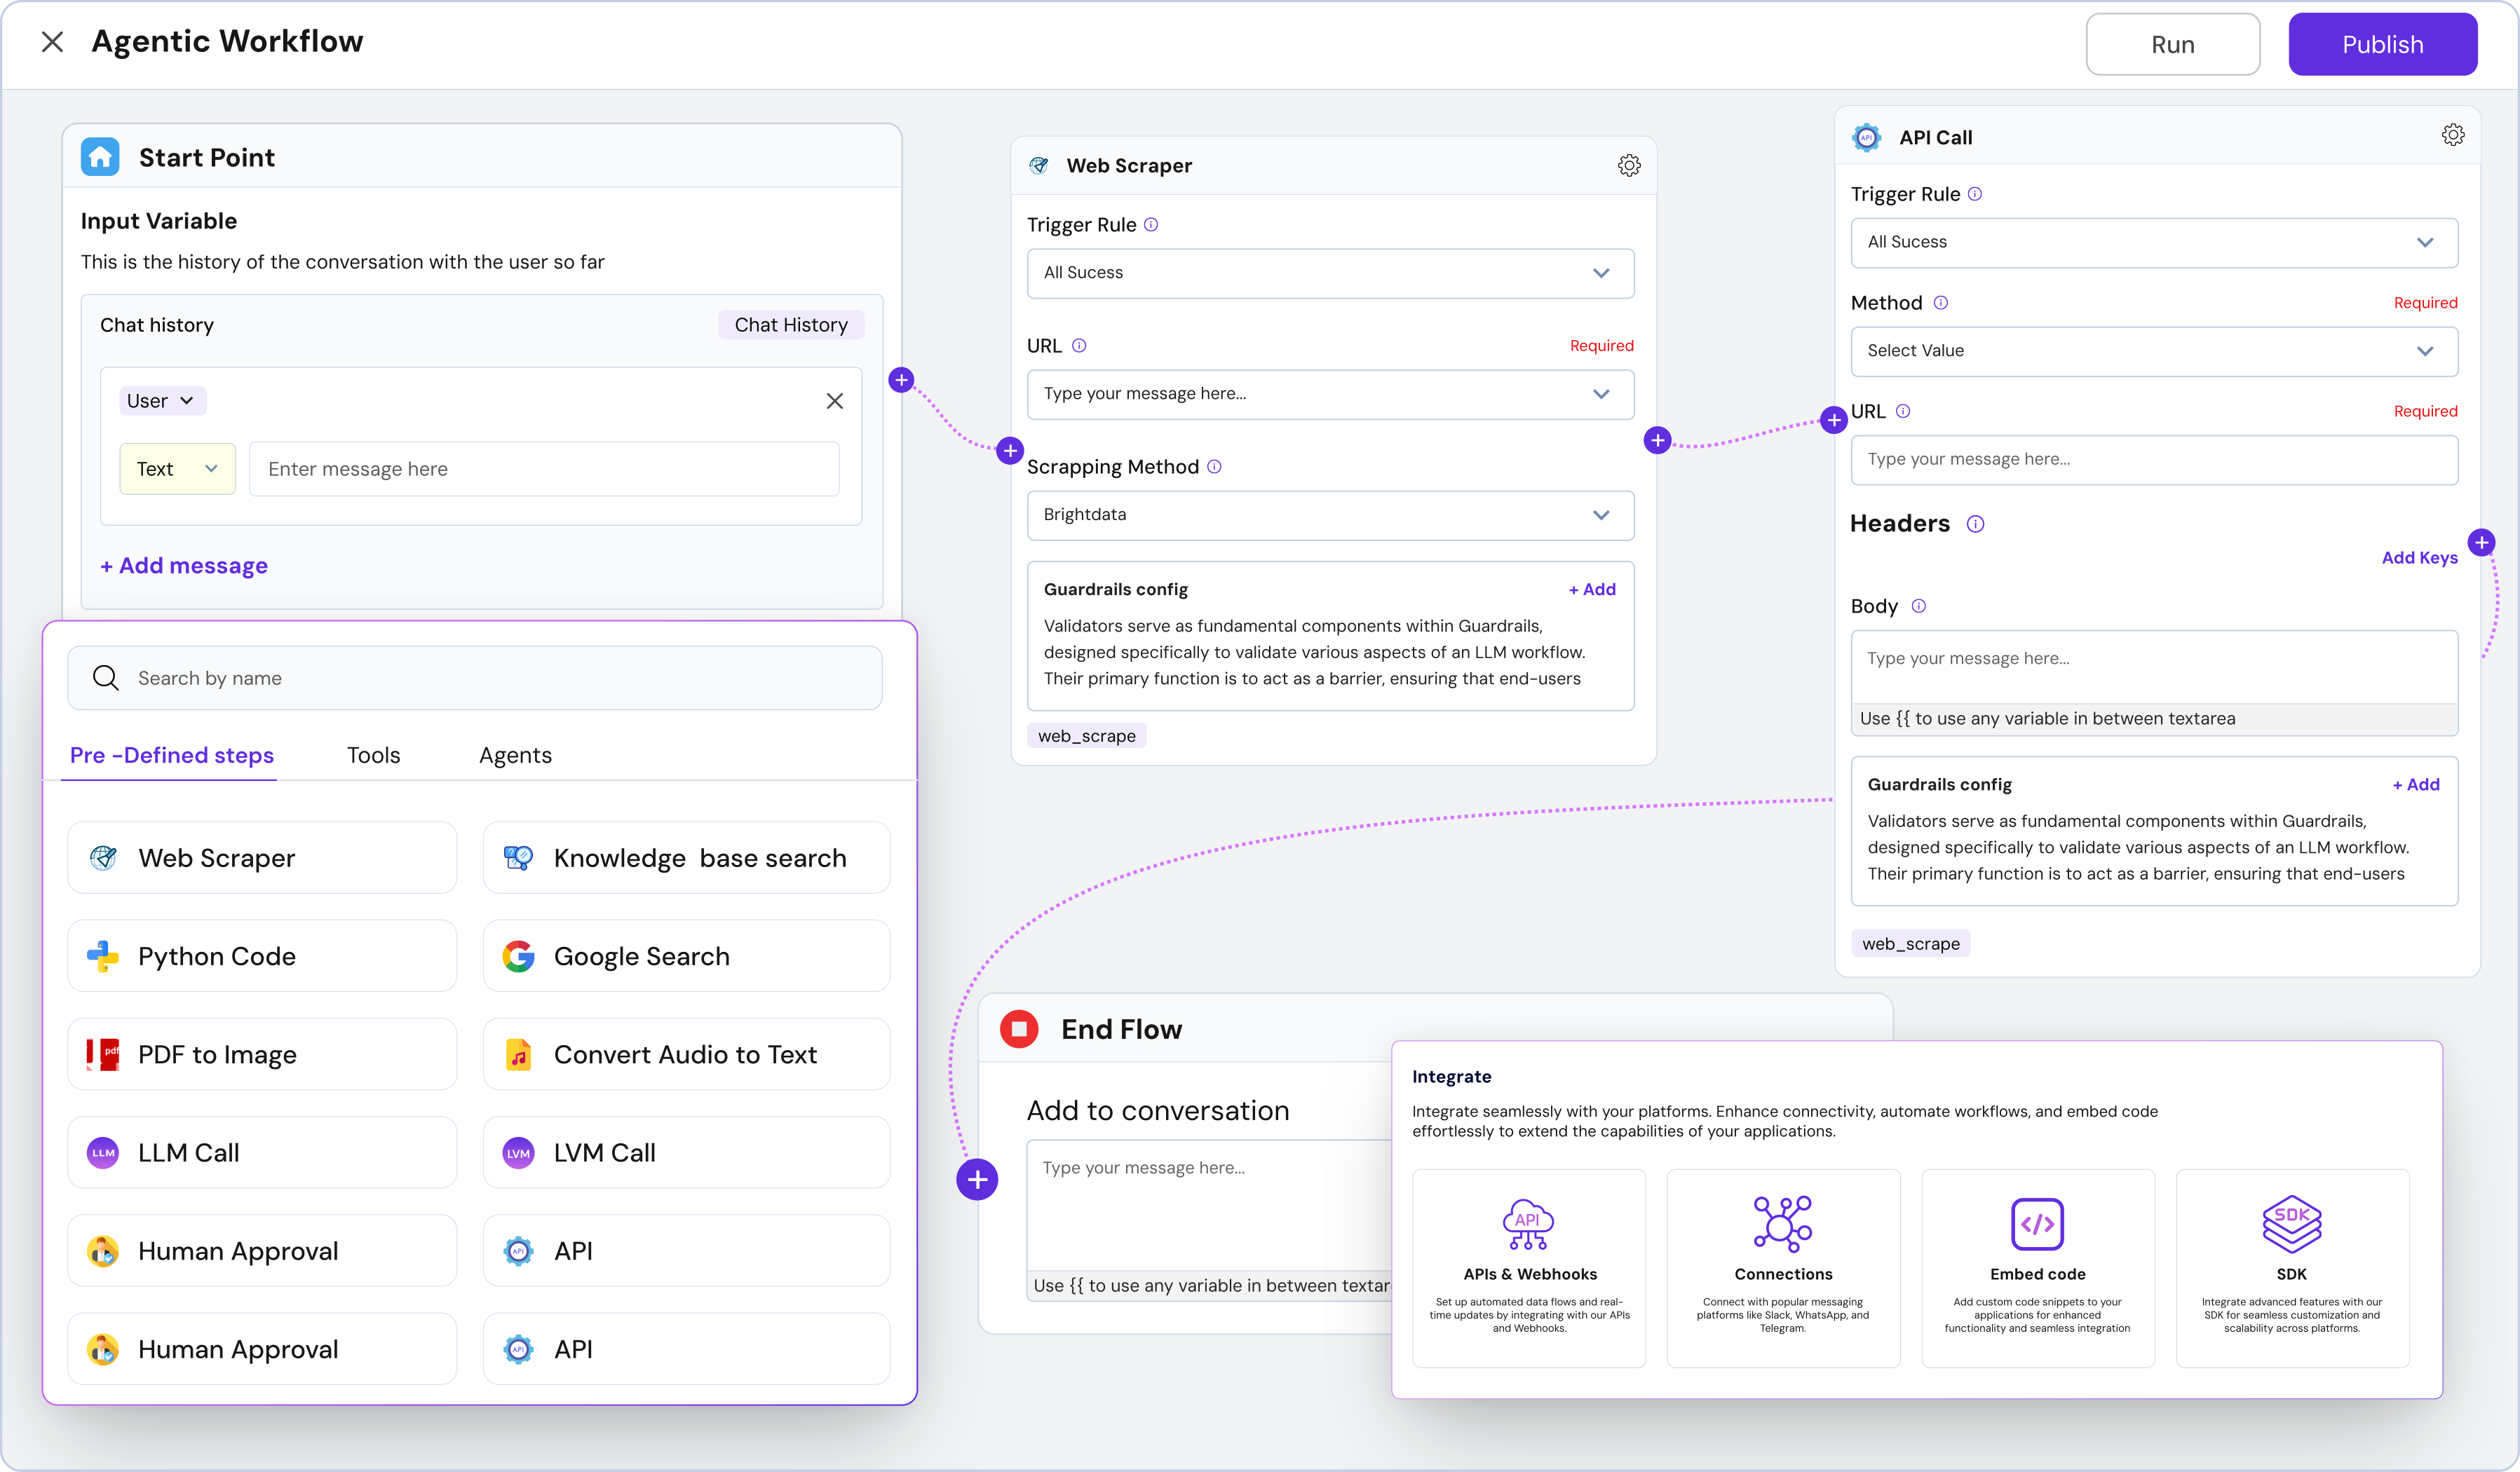
Task: Click the Start Point home icon
Action: point(100,157)
